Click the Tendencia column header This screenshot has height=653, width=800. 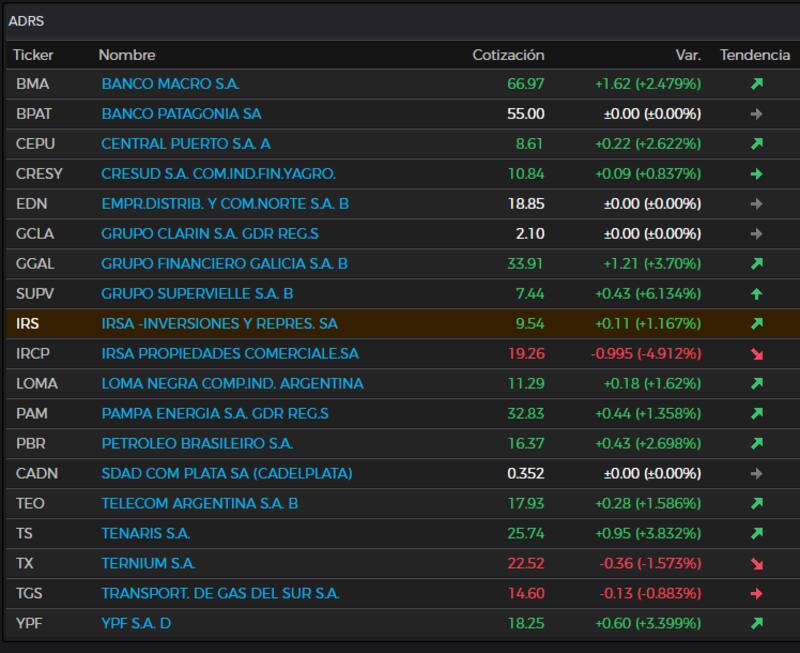754,55
